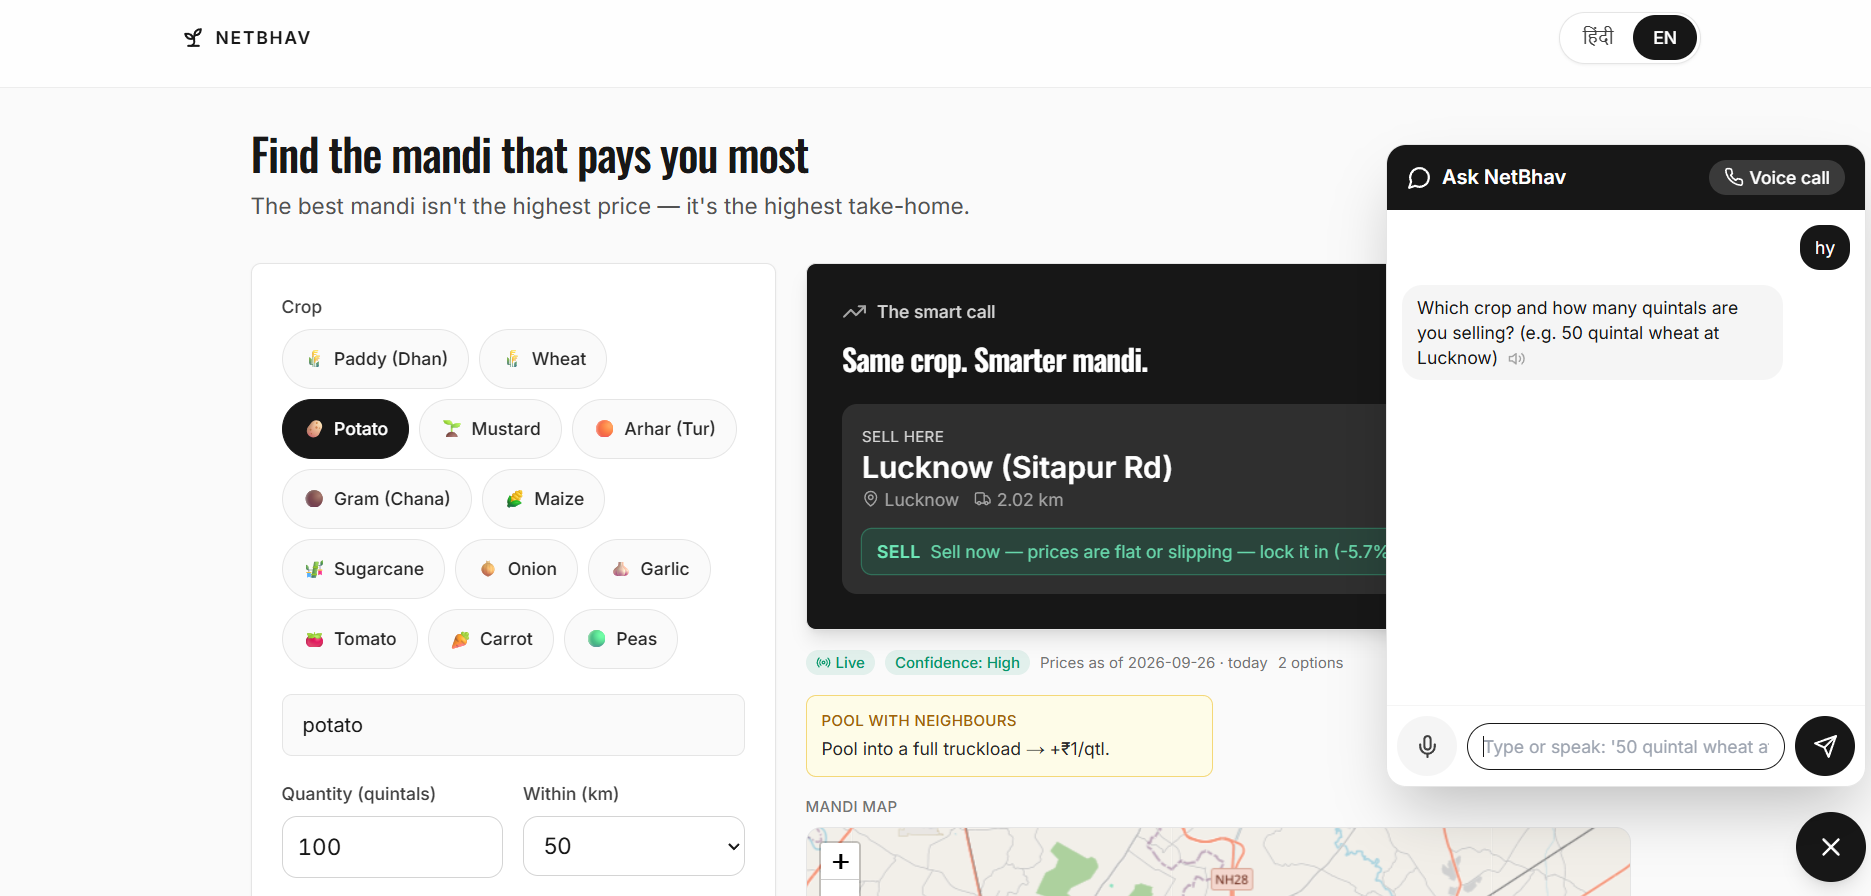Viewport: 1871px width, 896px height.
Task: Pick the Tomato crop chip
Action: pos(350,639)
